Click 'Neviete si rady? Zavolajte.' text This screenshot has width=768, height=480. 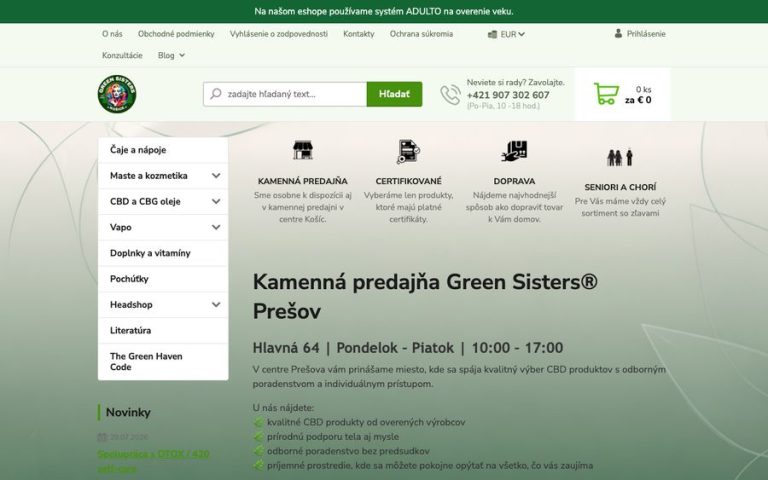(515, 82)
